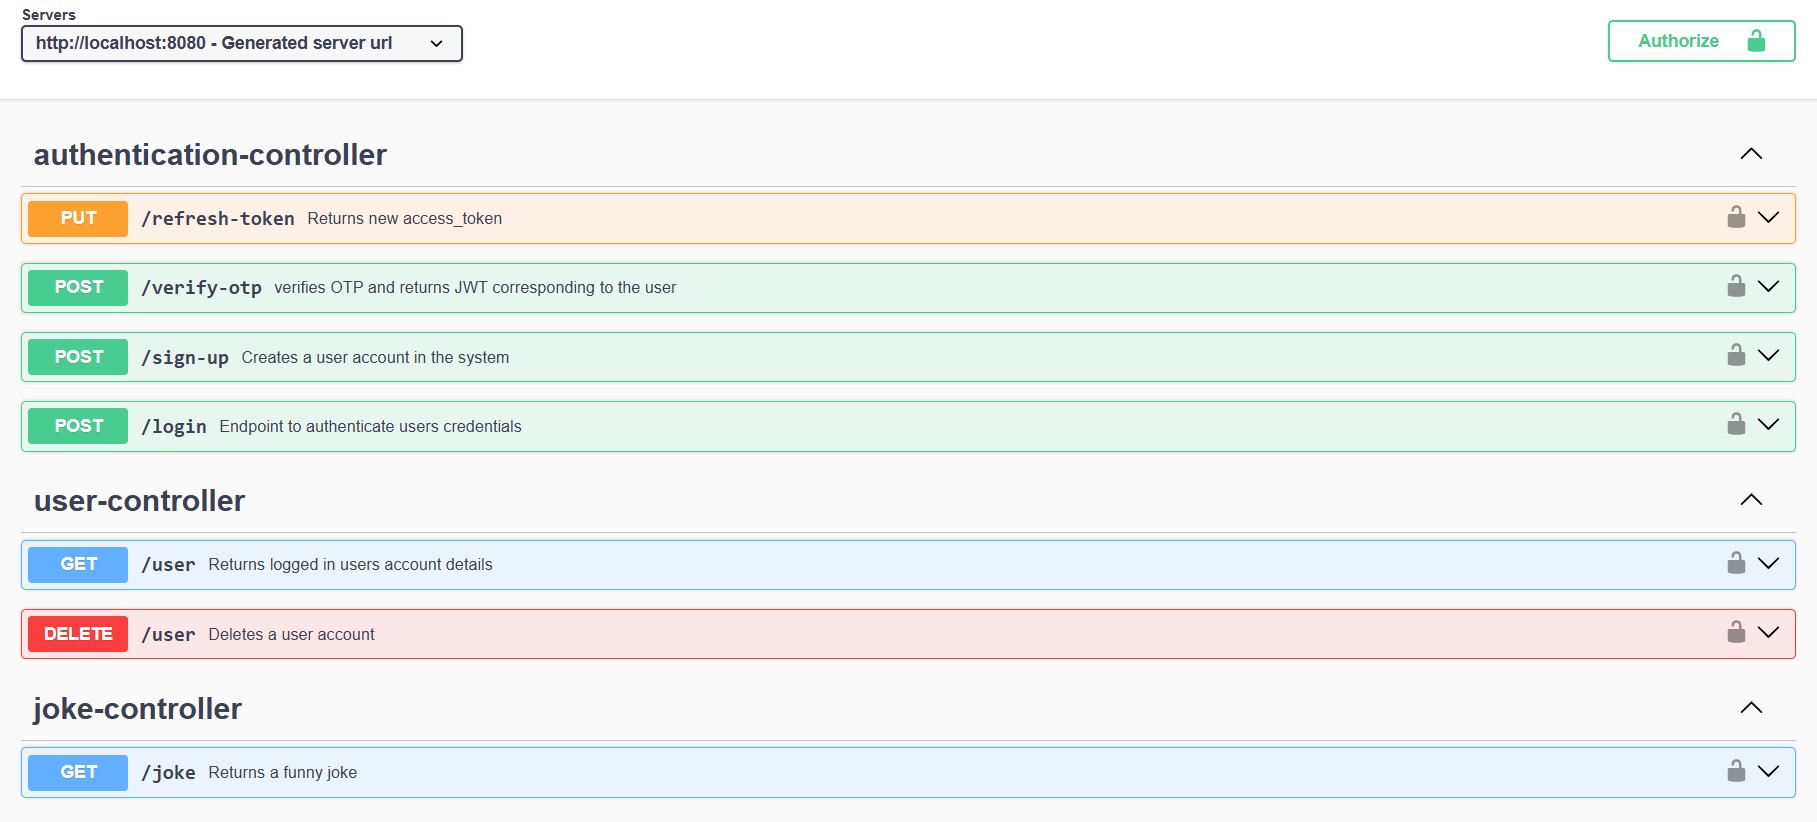Click the POST badge for /verify-otp
Screen dimensions: 1817x822
[78, 287]
